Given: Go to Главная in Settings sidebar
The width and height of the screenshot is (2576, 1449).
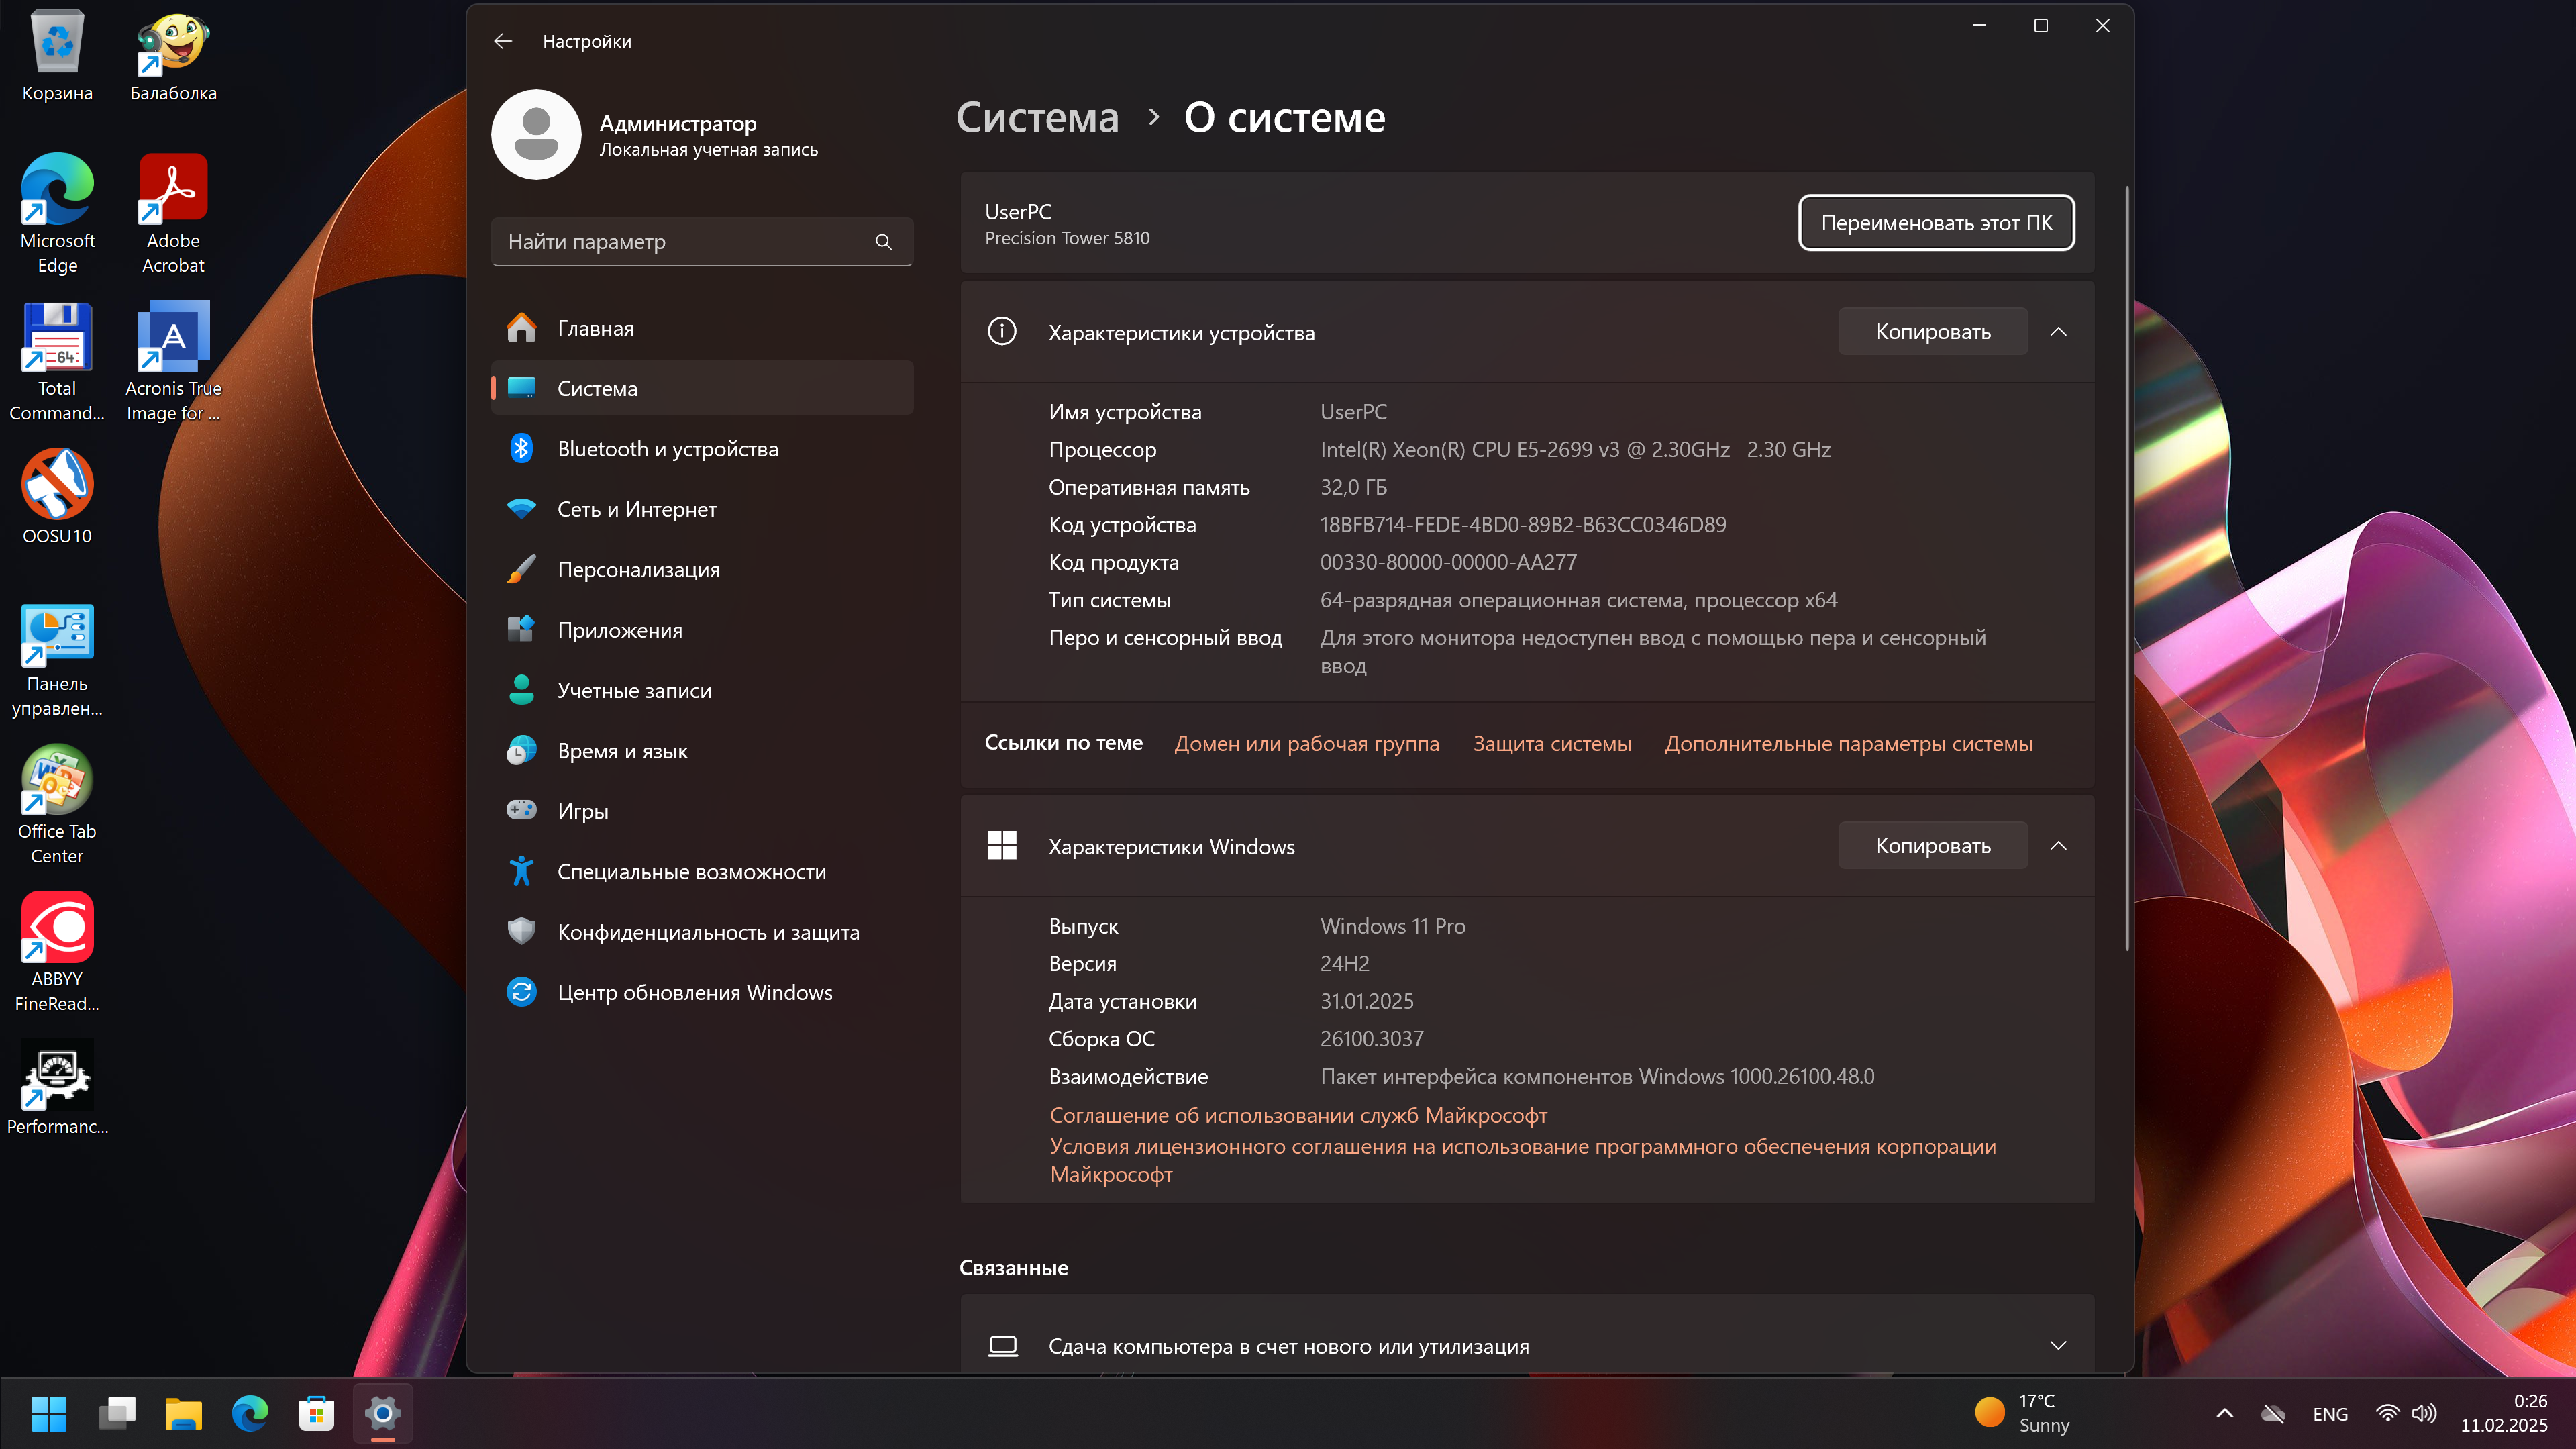Looking at the screenshot, I should point(702,328).
